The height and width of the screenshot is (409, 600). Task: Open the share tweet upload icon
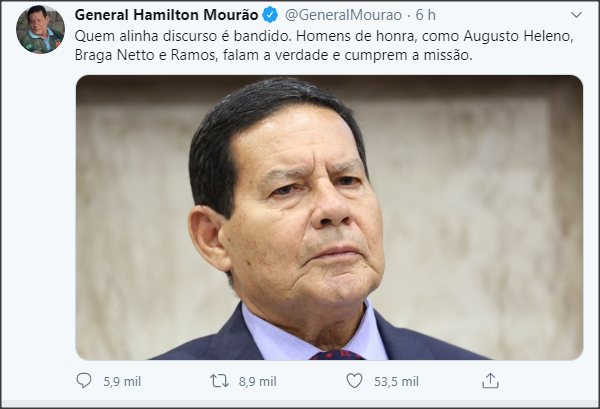coord(490,381)
